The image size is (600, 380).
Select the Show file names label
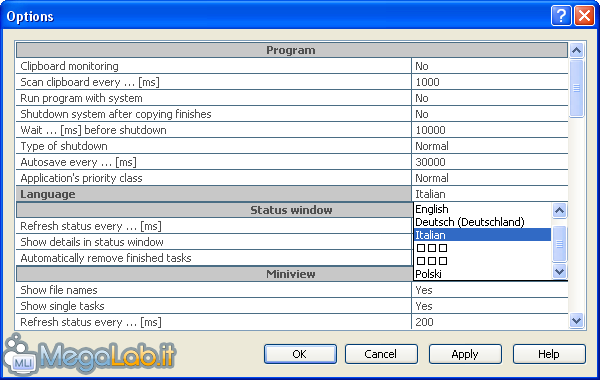tap(214, 290)
